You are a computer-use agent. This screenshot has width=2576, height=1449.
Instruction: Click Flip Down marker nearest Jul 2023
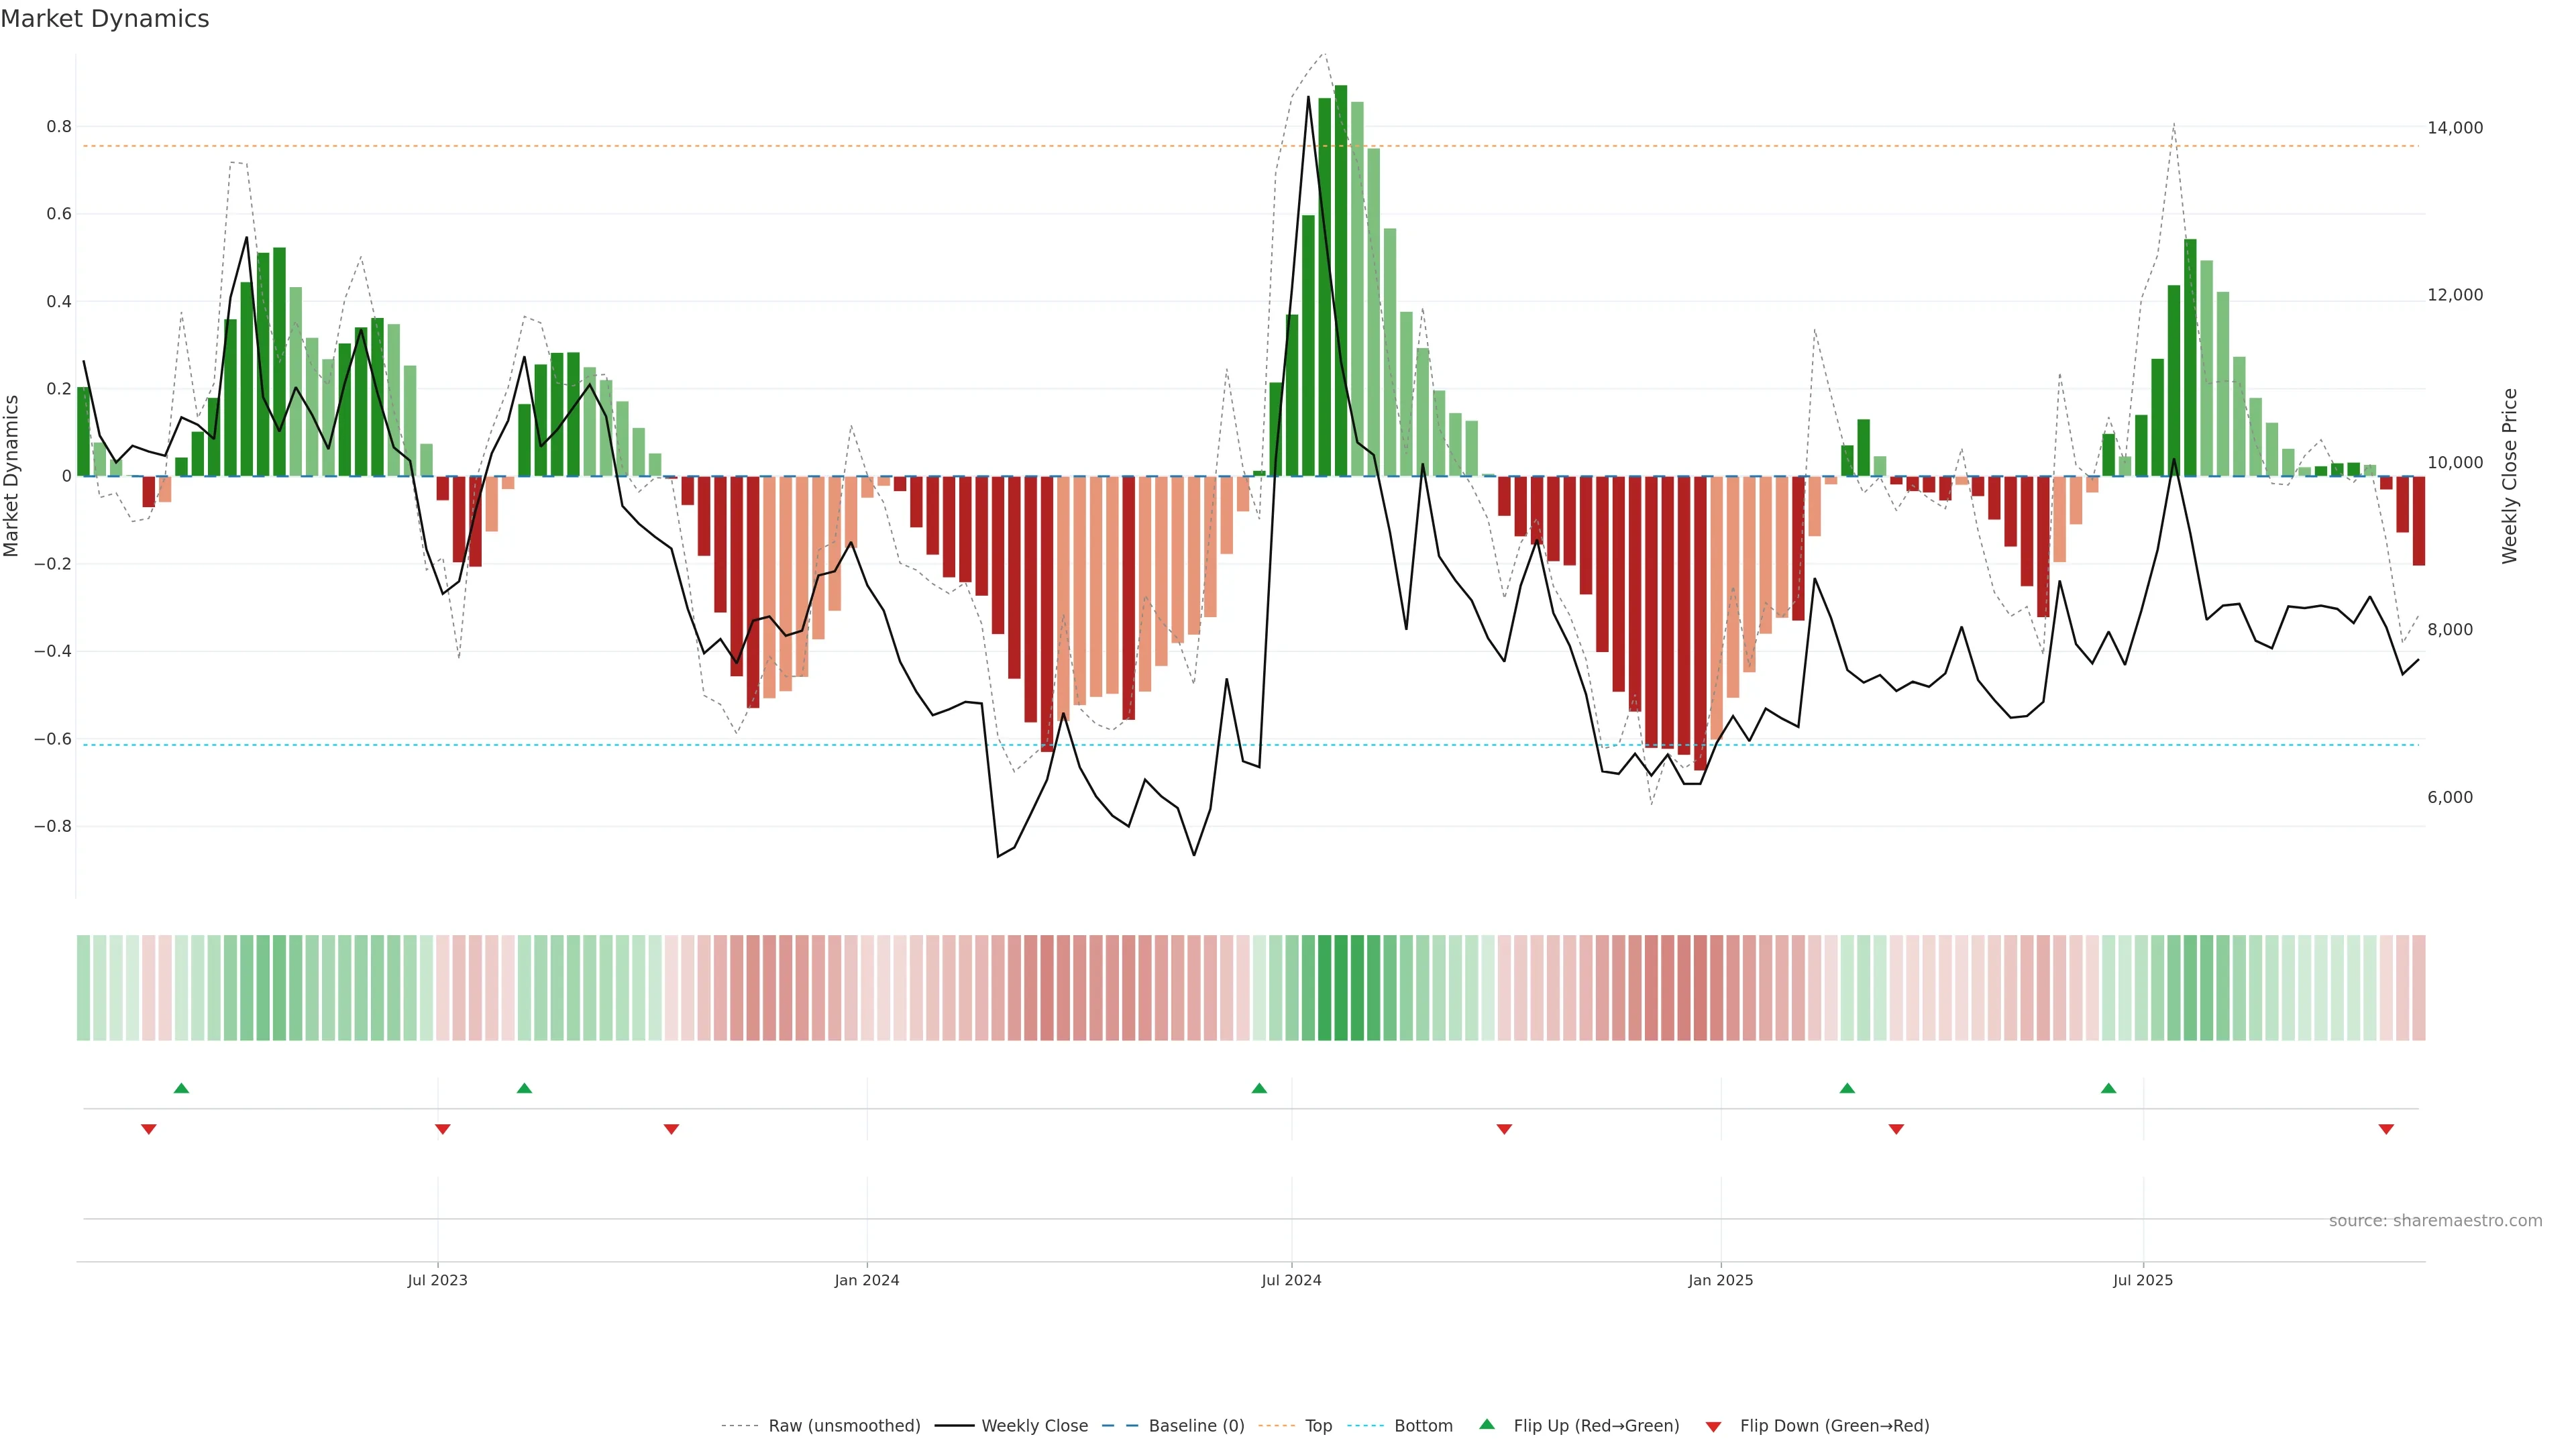click(442, 1129)
